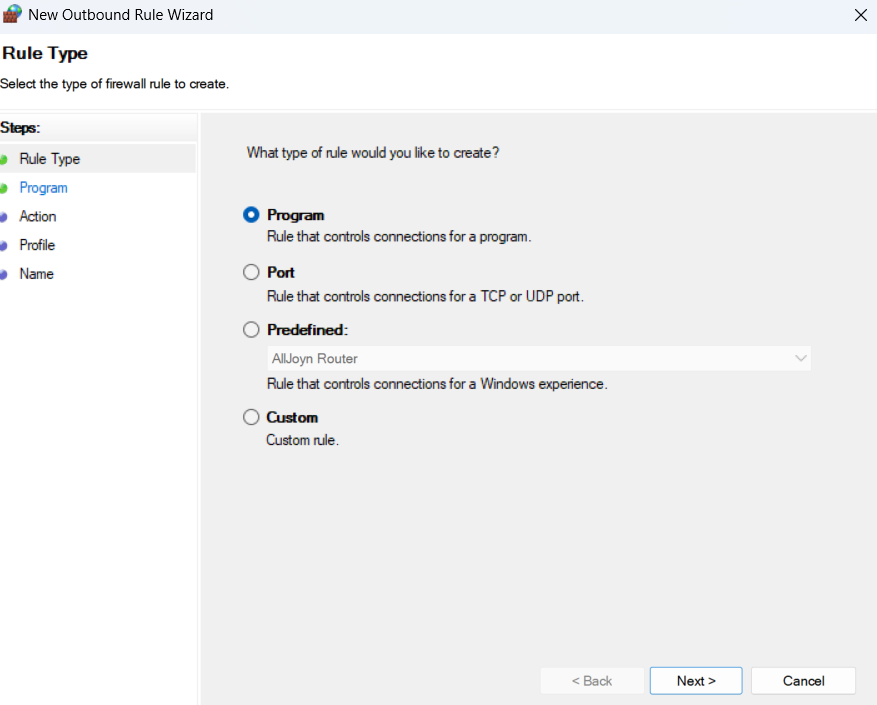This screenshot has width=877, height=705.
Task: Select the Predefined rule radio button
Action: 251,330
